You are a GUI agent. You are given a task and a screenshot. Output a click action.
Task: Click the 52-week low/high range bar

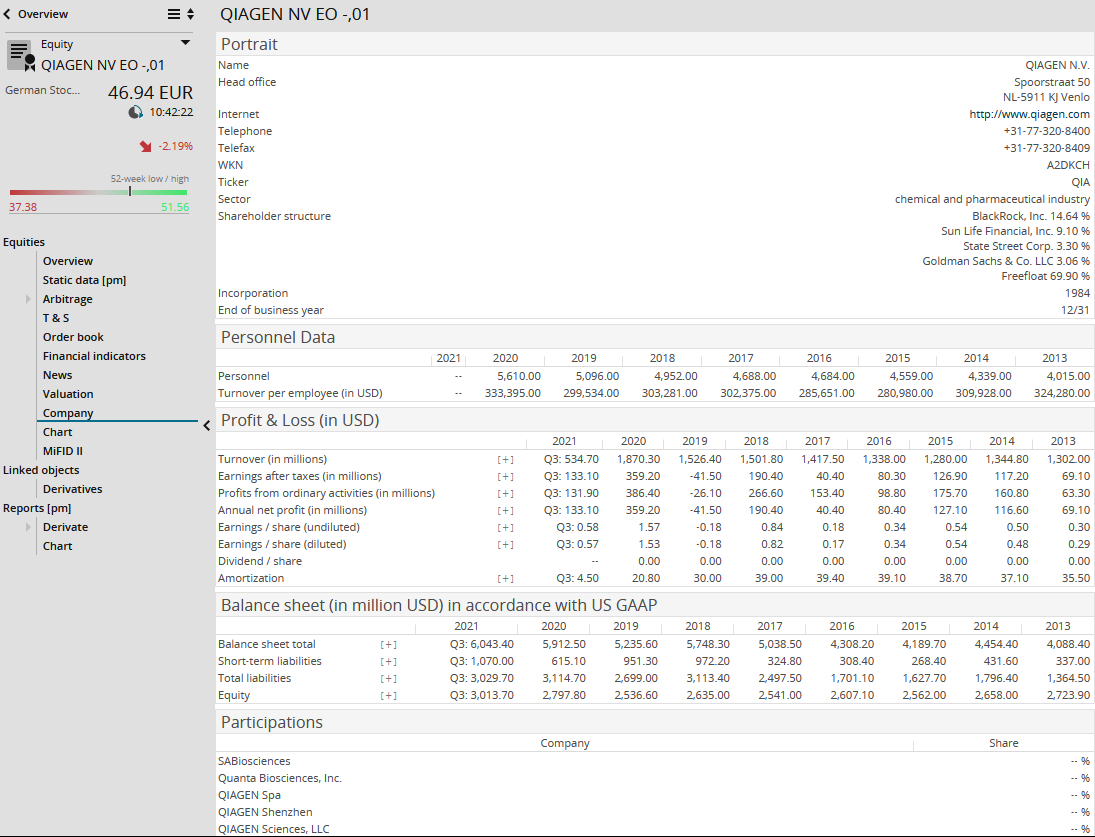click(x=98, y=191)
